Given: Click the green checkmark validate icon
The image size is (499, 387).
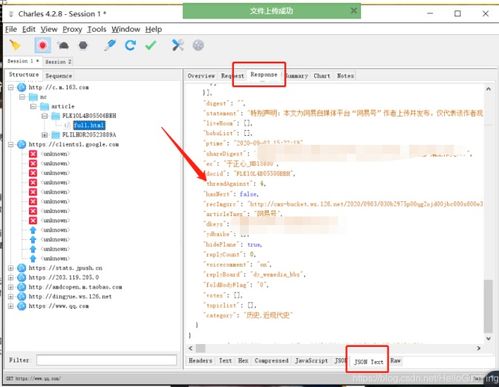Looking at the screenshot, I should [x=151, y=45].
